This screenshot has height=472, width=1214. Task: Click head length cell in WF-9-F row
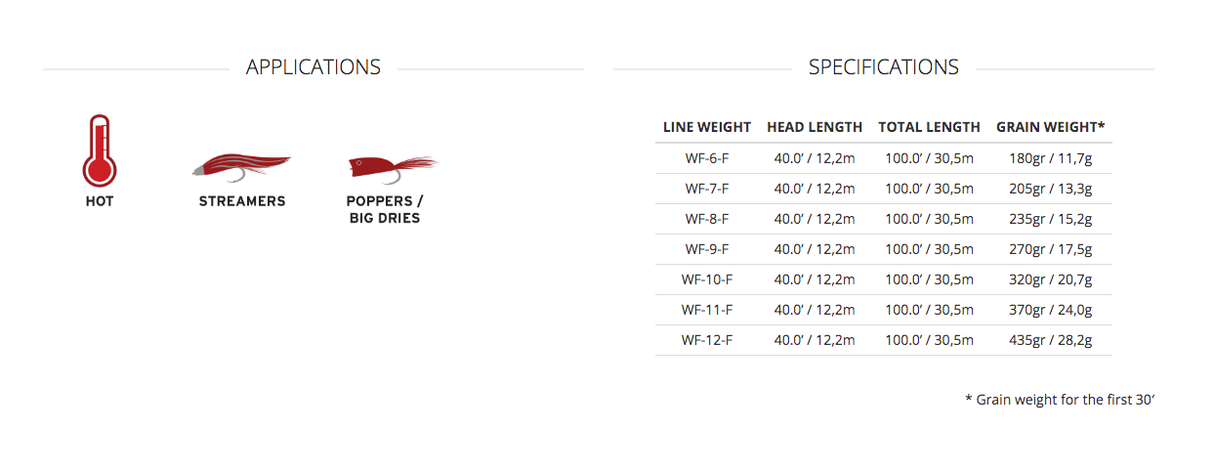(x=814, y=249)
